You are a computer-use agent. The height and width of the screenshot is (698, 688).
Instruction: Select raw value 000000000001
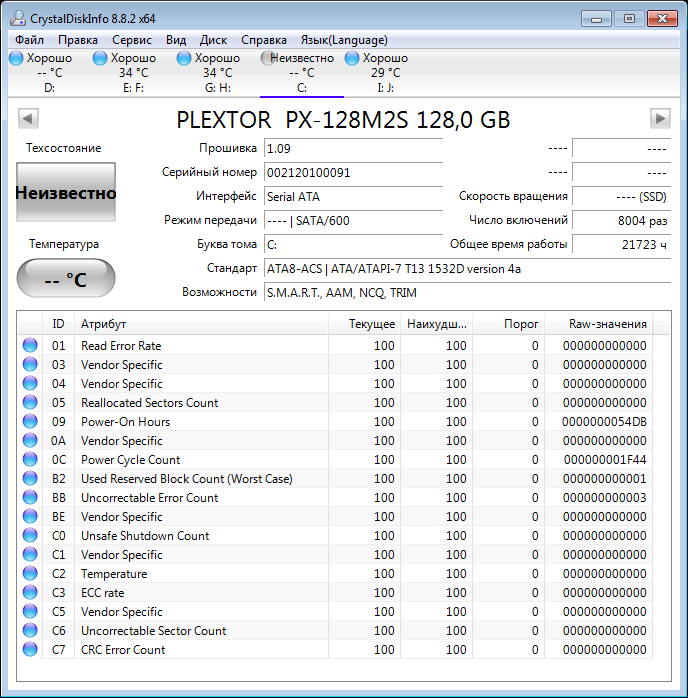(604, 479)
